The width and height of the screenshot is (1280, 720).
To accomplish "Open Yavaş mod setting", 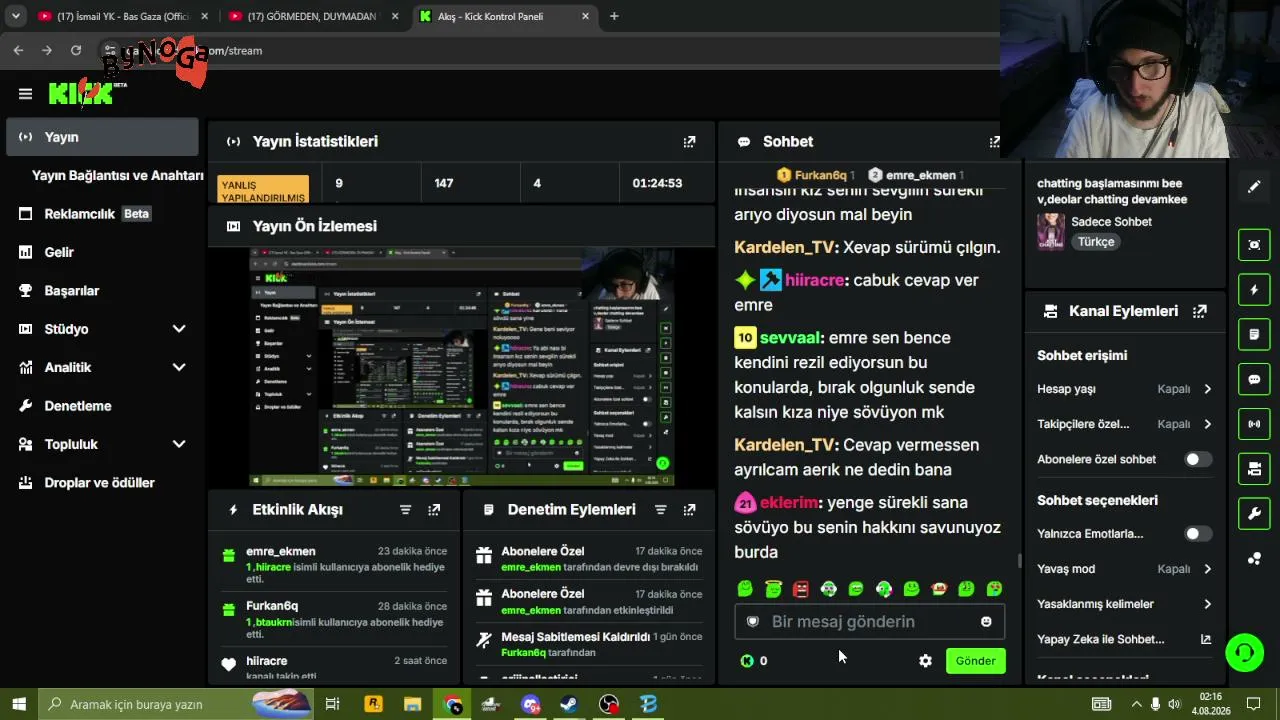I will click(x=1125, y=569).
